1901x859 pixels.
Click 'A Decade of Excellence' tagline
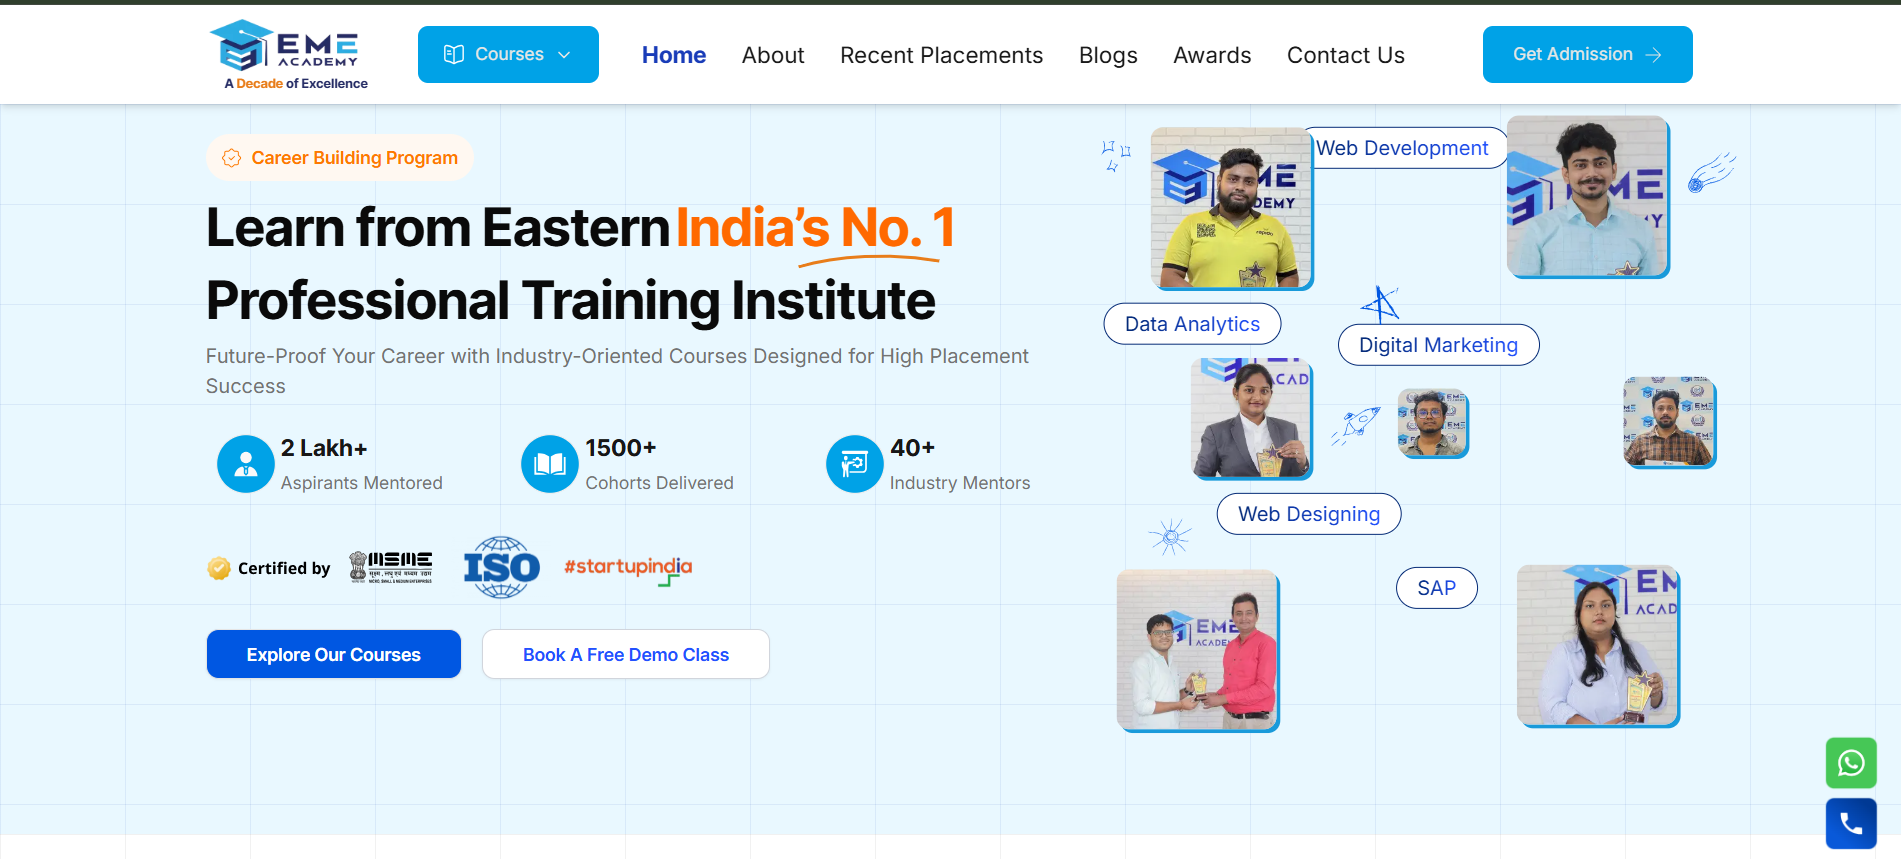coord(296,83)
